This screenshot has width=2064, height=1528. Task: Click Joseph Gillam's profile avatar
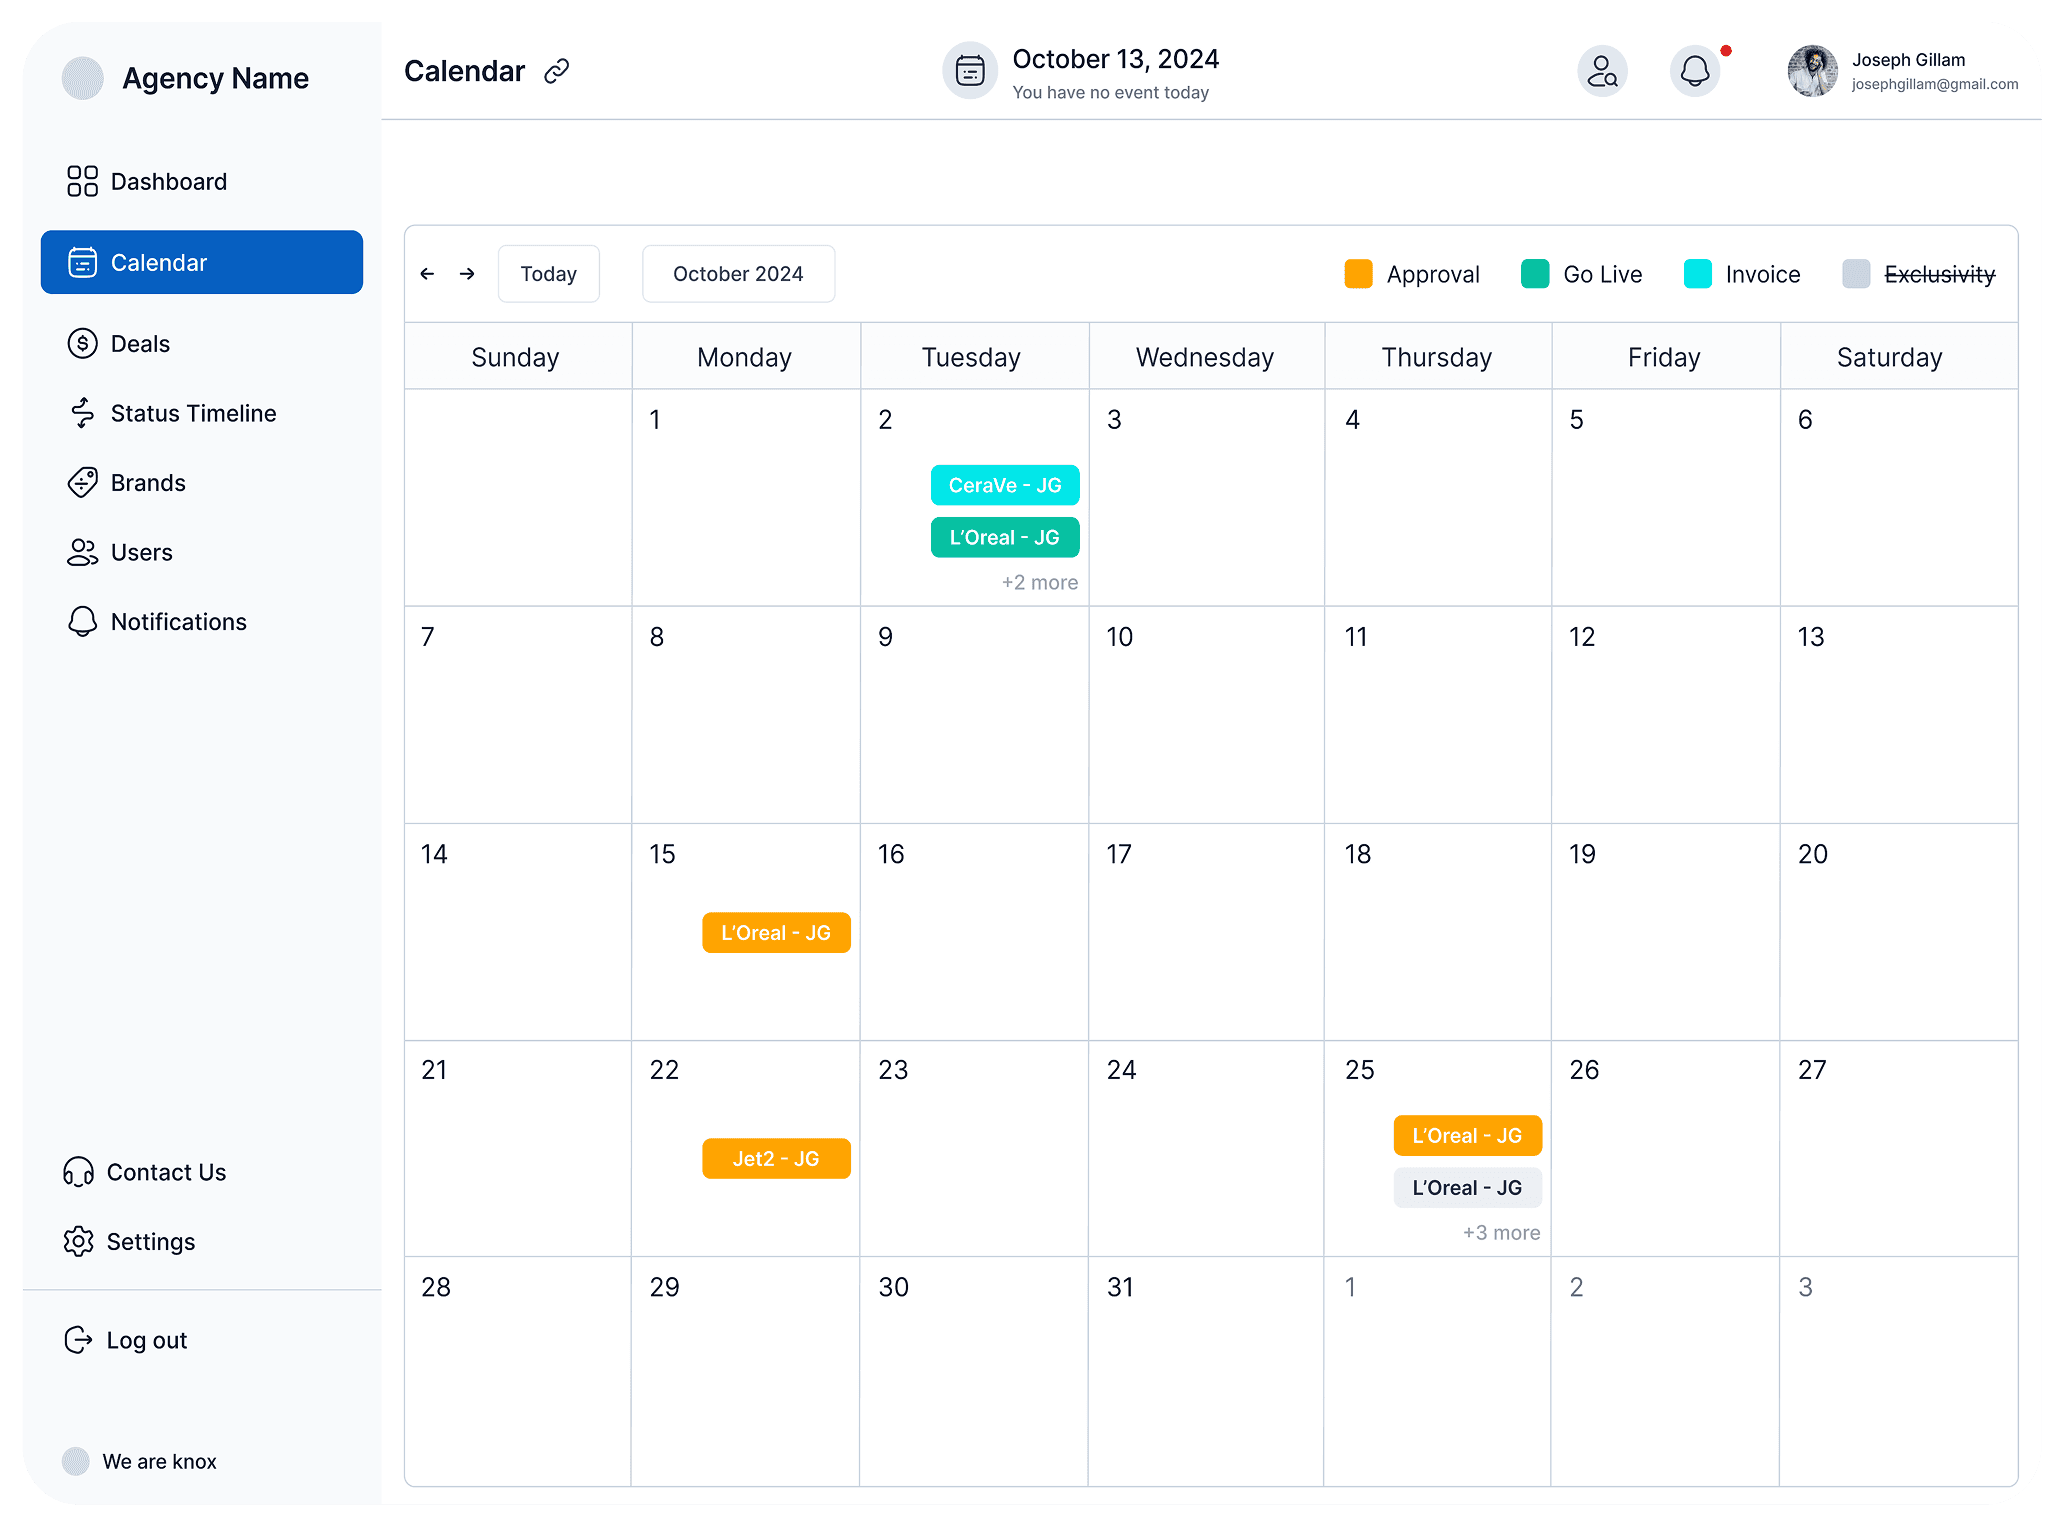pos(1812,71)
